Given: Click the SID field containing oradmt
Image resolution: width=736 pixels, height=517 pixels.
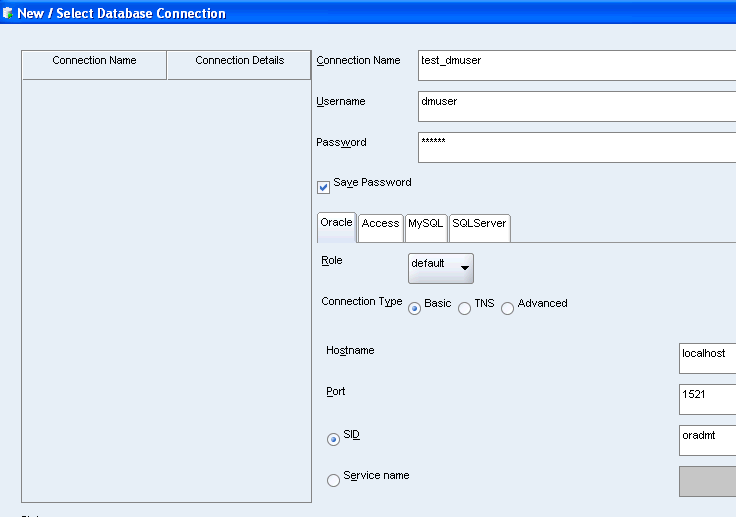Looking at the screenshot, I should pos(706,440).
